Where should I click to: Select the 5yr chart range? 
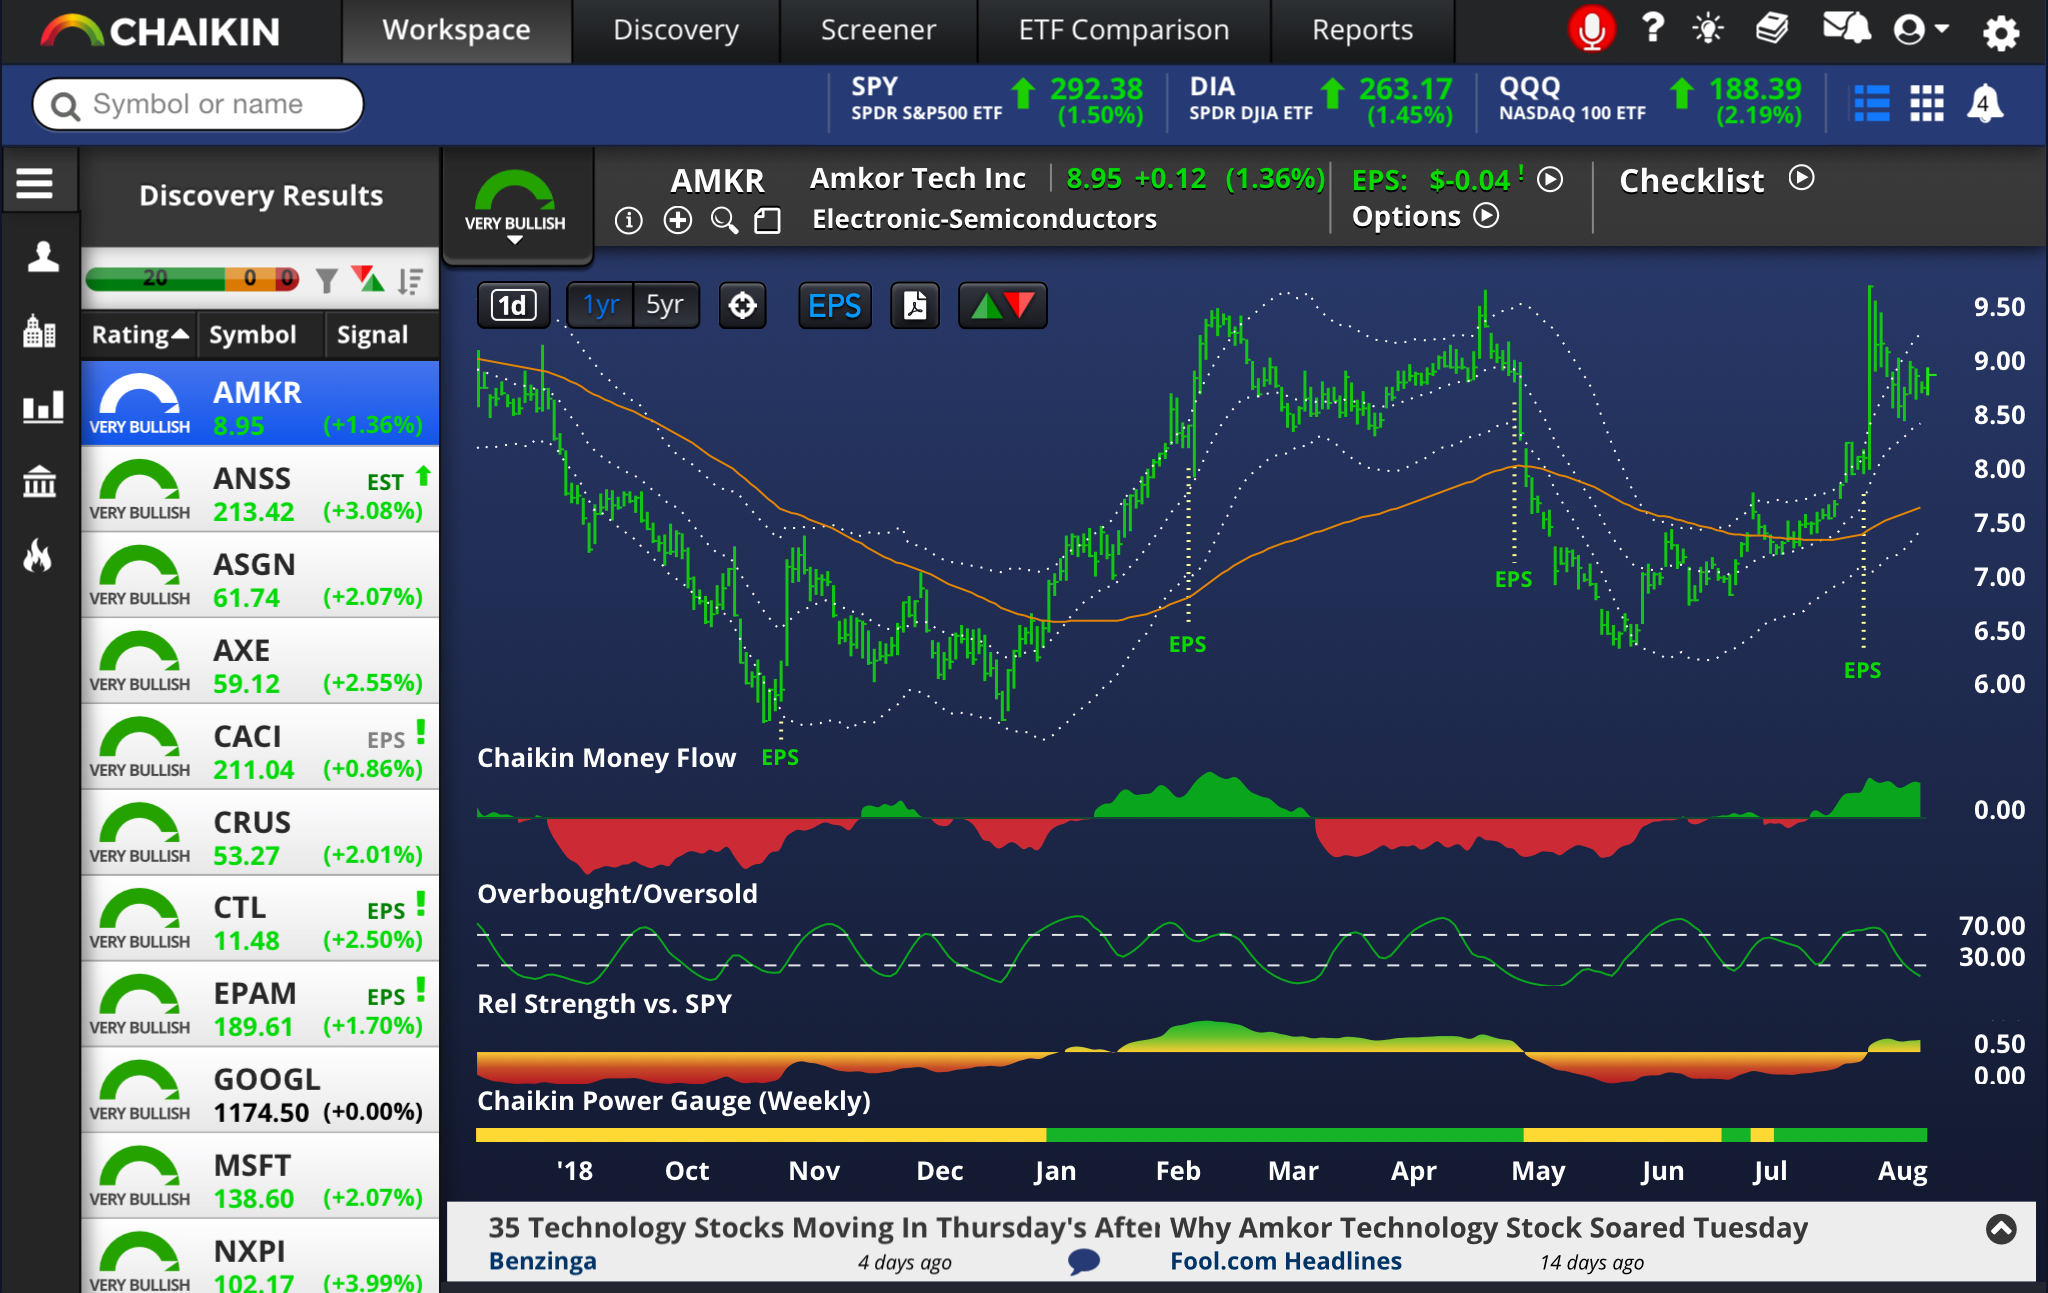tap(665, 305)
